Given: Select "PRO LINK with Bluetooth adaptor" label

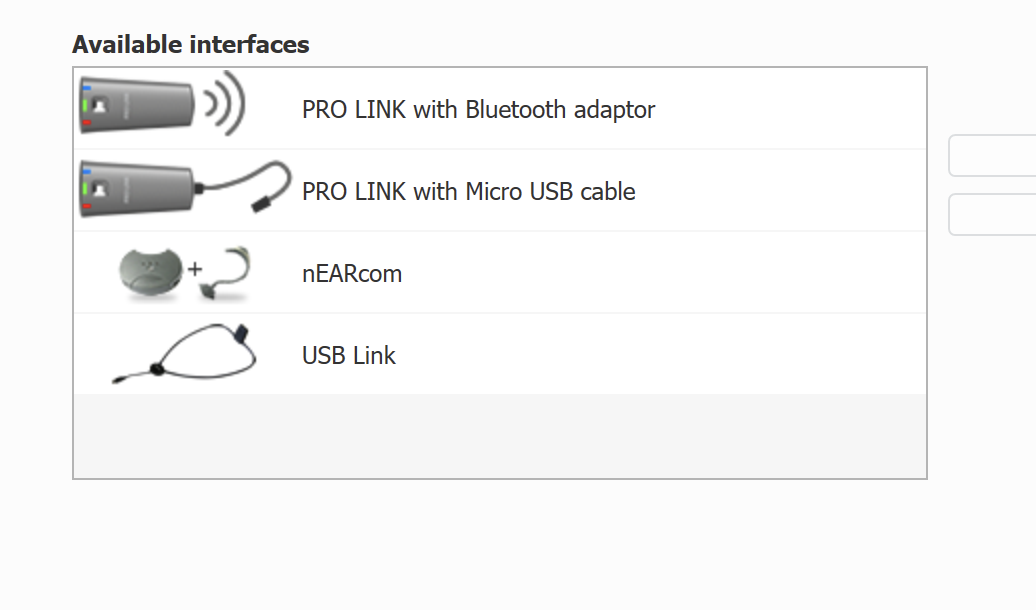Looking at the screenshot, I should point(478,109).
